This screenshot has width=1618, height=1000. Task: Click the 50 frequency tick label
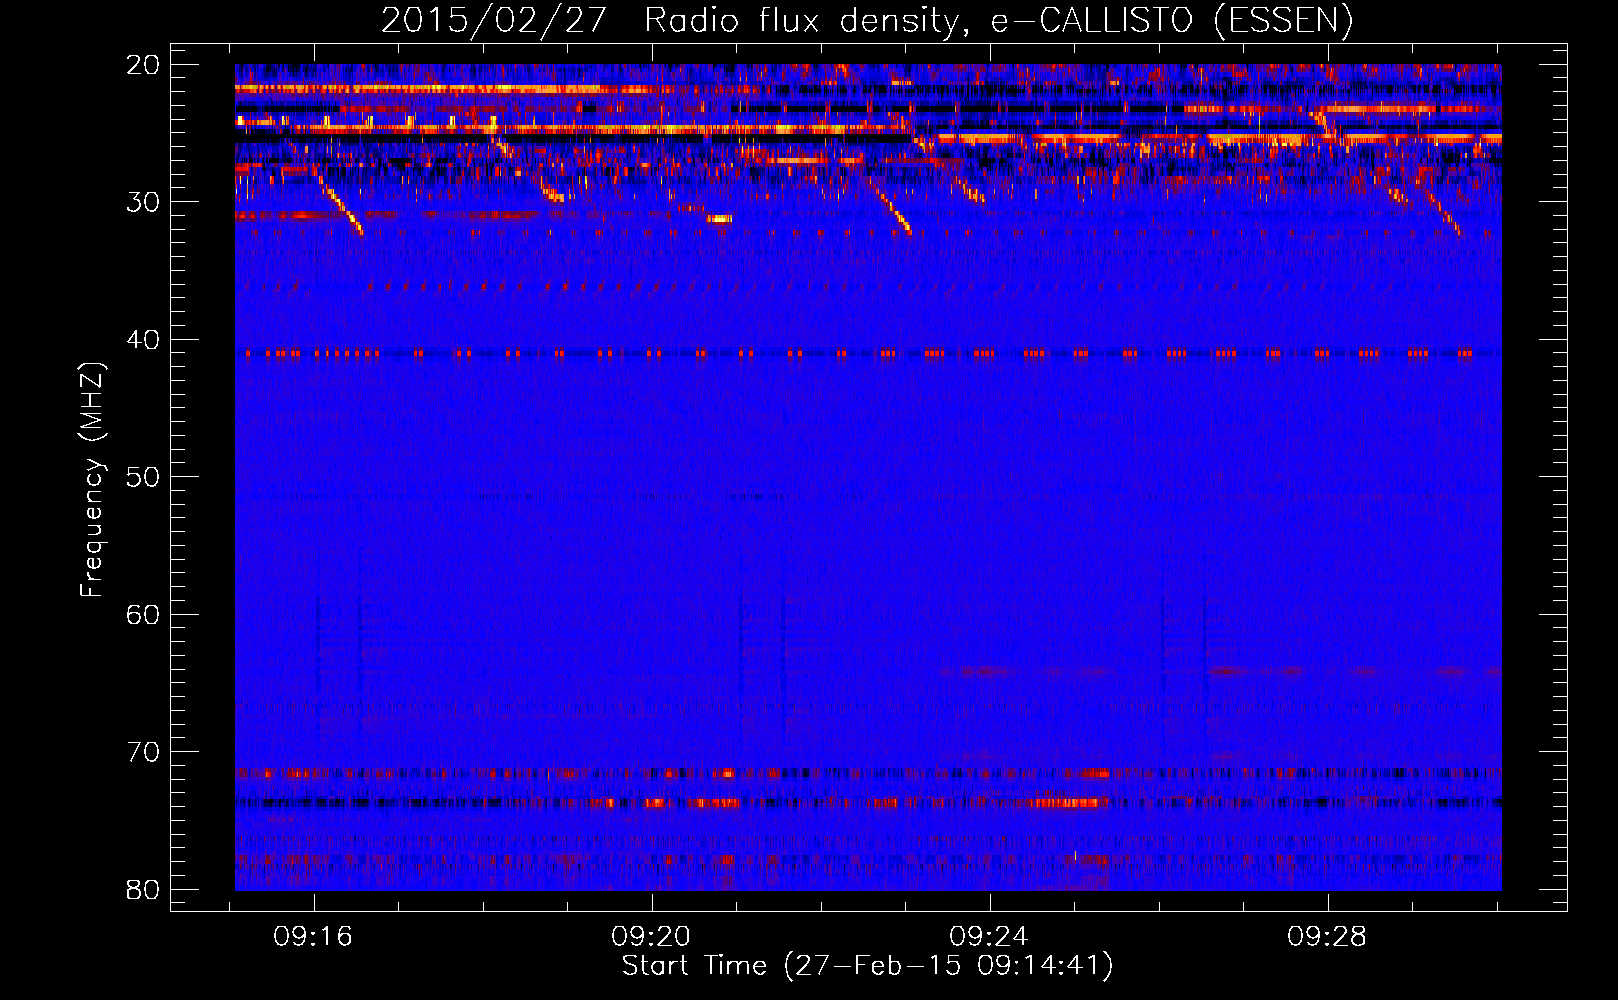144,477
